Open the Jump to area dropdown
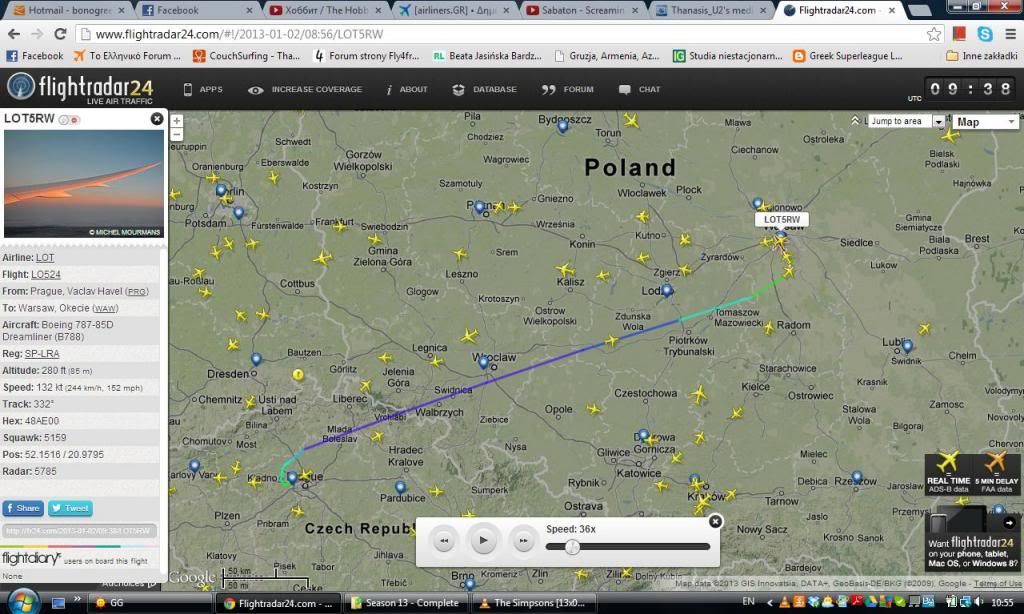 click(906, 121)
